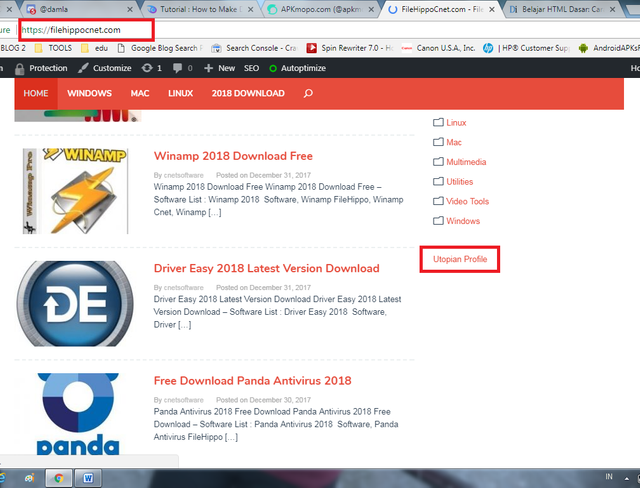Open the edu bookmark folder

coord(94,48)
